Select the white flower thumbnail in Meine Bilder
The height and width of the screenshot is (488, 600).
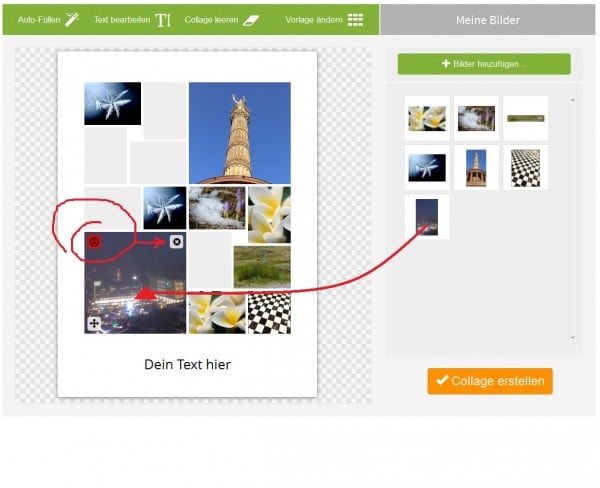(x=428, y=119)
